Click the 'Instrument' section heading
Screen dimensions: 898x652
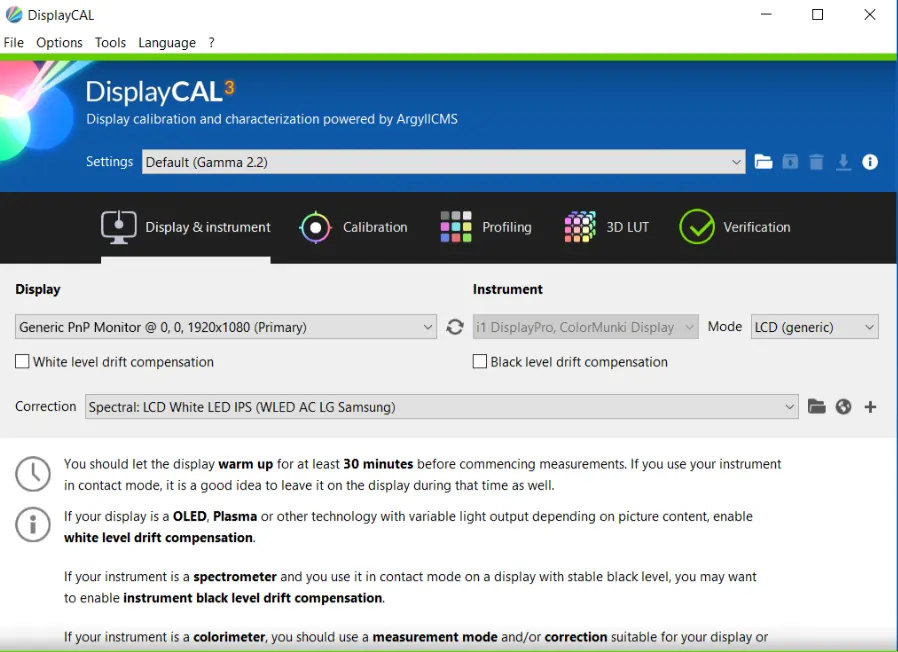[507, 289]
